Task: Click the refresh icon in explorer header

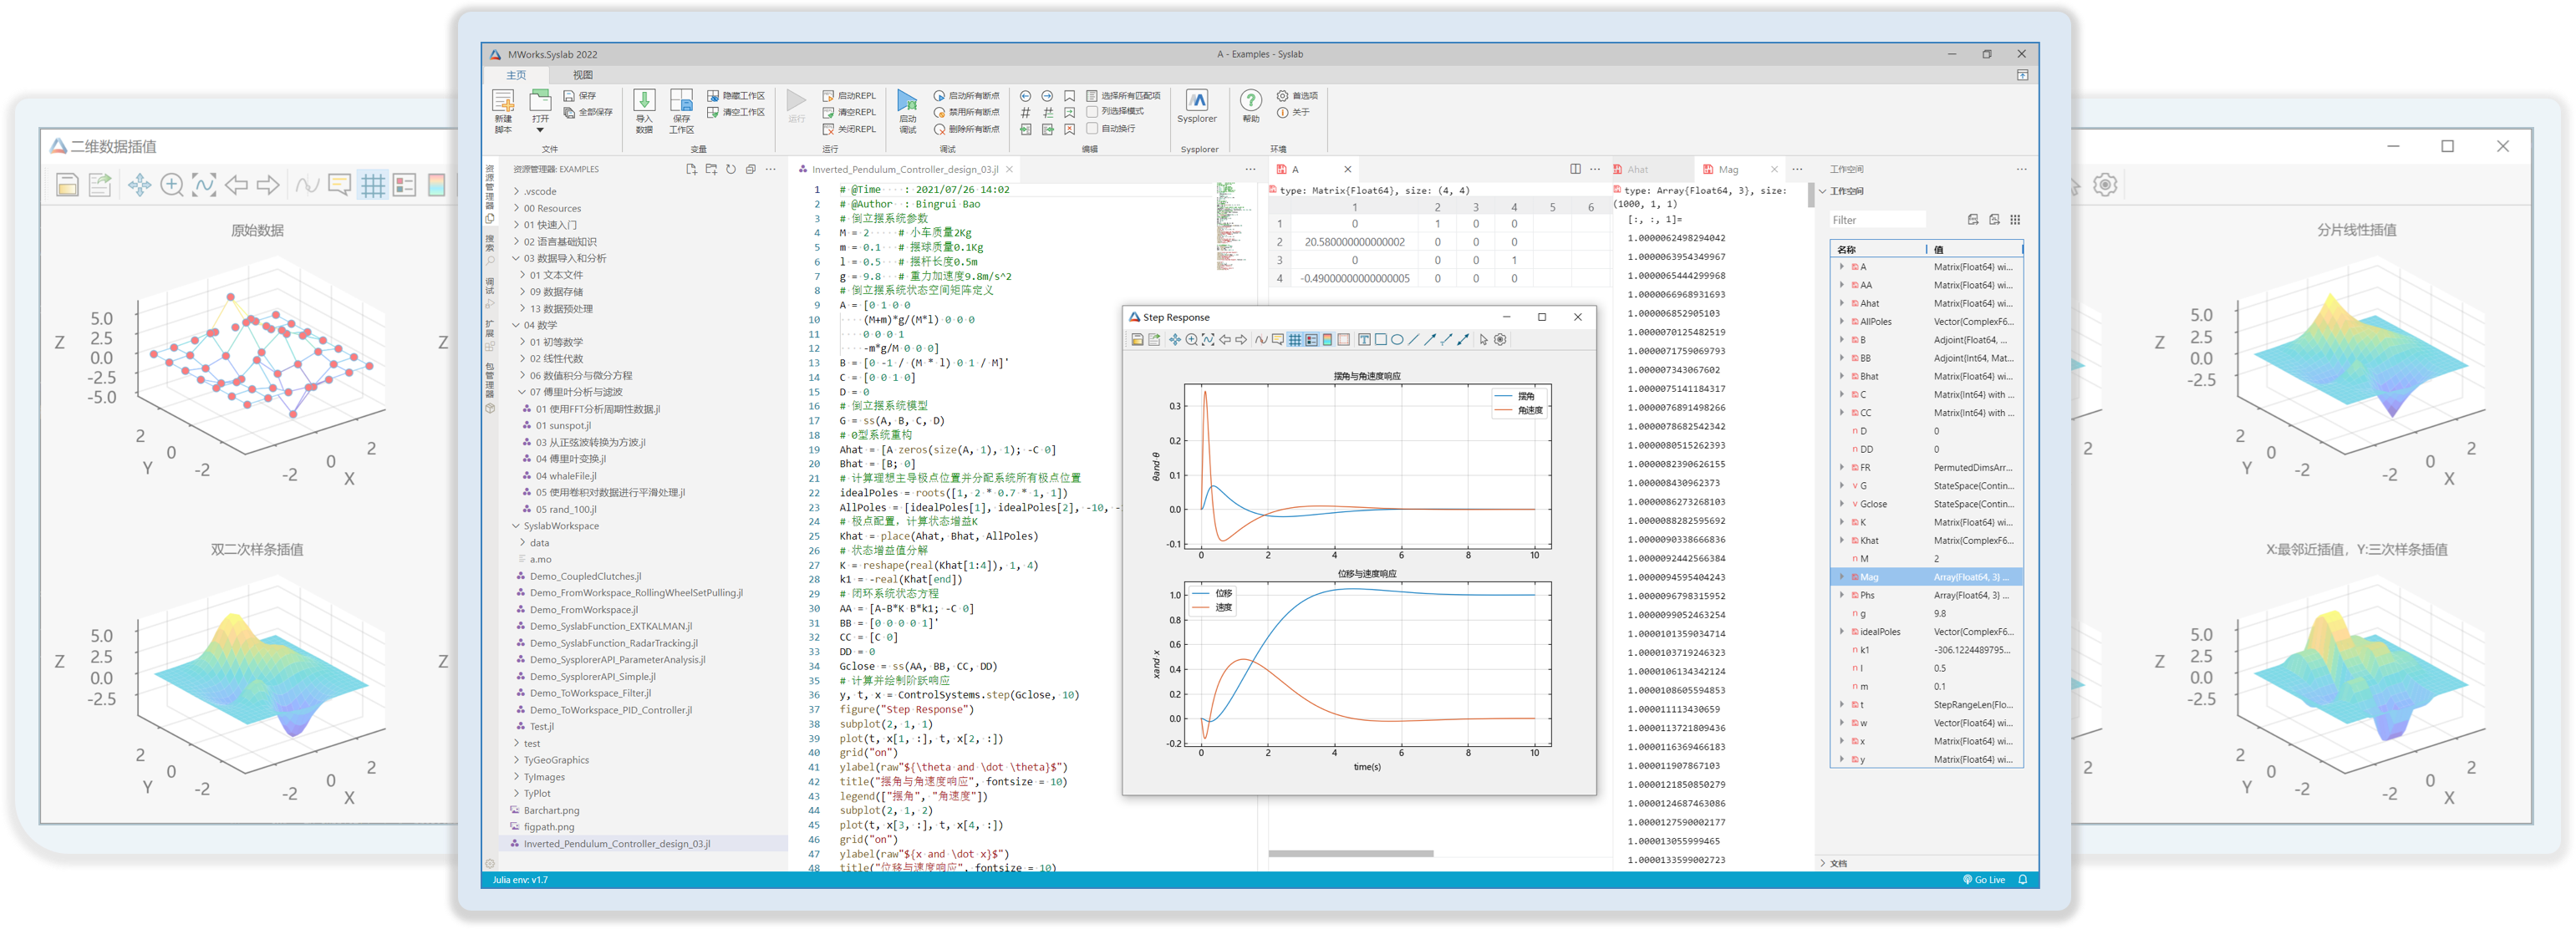Action: click(731, 169)
